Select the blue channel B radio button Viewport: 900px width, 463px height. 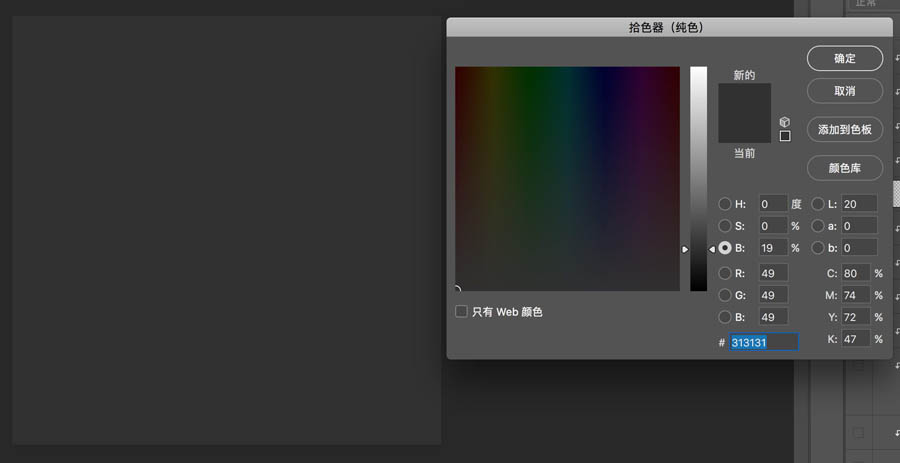click(x=725, y=317)
